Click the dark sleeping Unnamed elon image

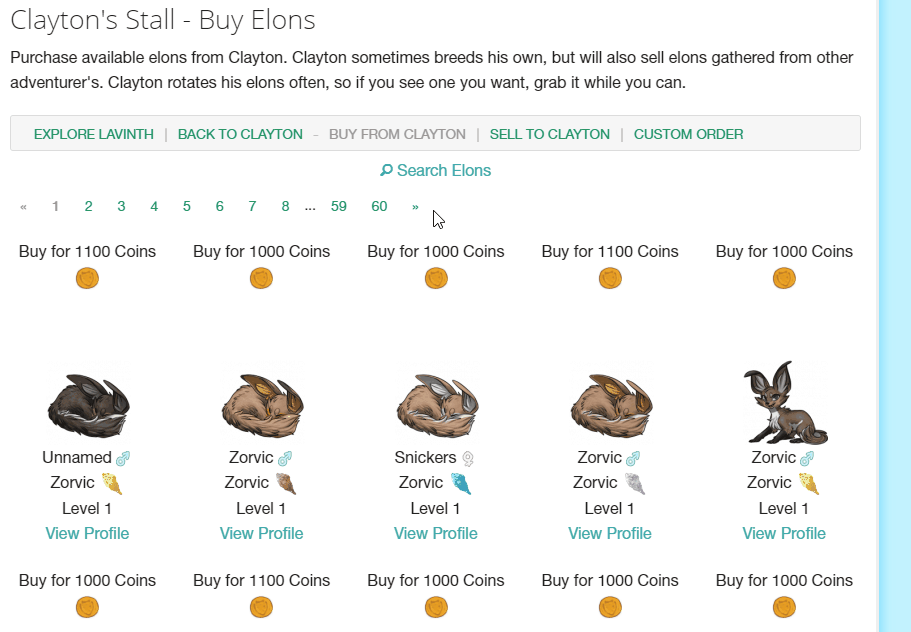tap(88, 405)
